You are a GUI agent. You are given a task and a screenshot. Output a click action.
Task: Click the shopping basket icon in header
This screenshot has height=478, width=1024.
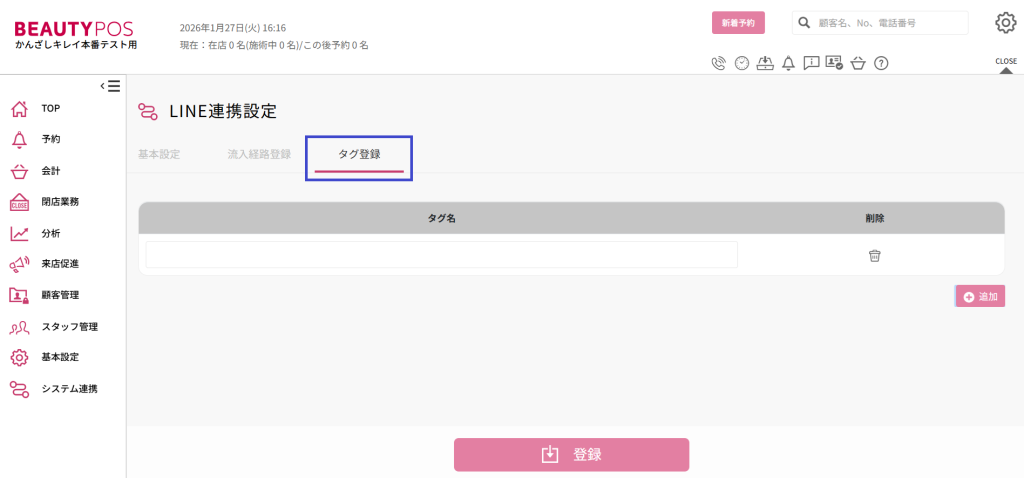(858, 63)
